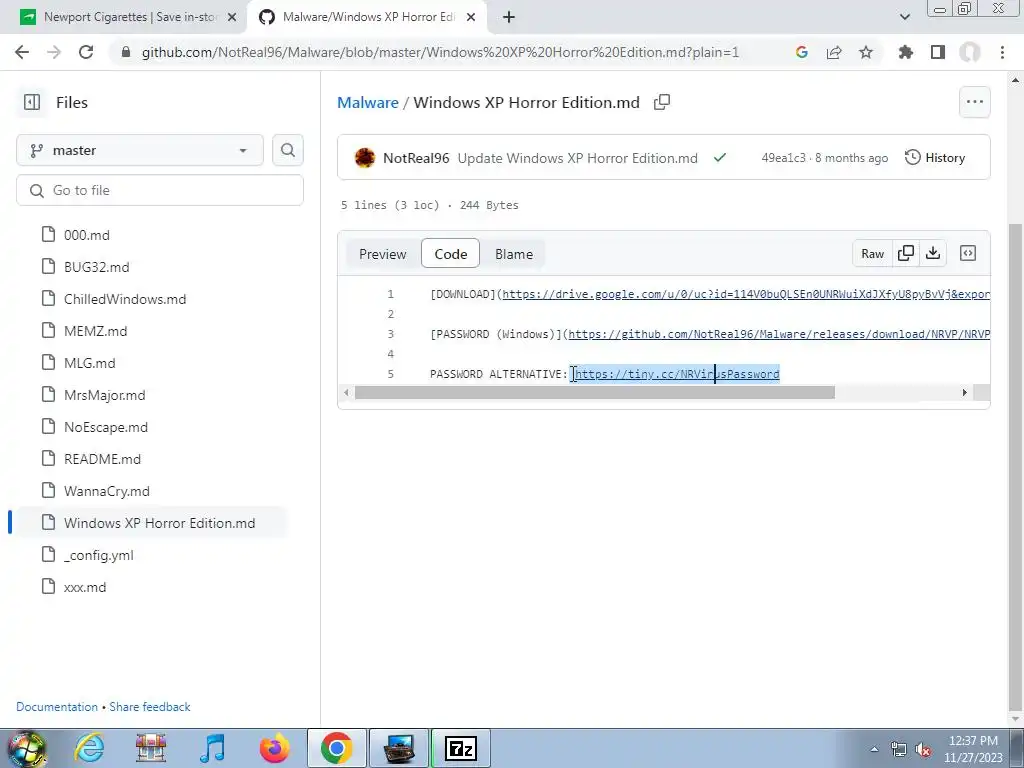The width and height of the screenshot is (1024, 768).
Task: Click the Google icon in address bar
Action: tap(801, 52)
